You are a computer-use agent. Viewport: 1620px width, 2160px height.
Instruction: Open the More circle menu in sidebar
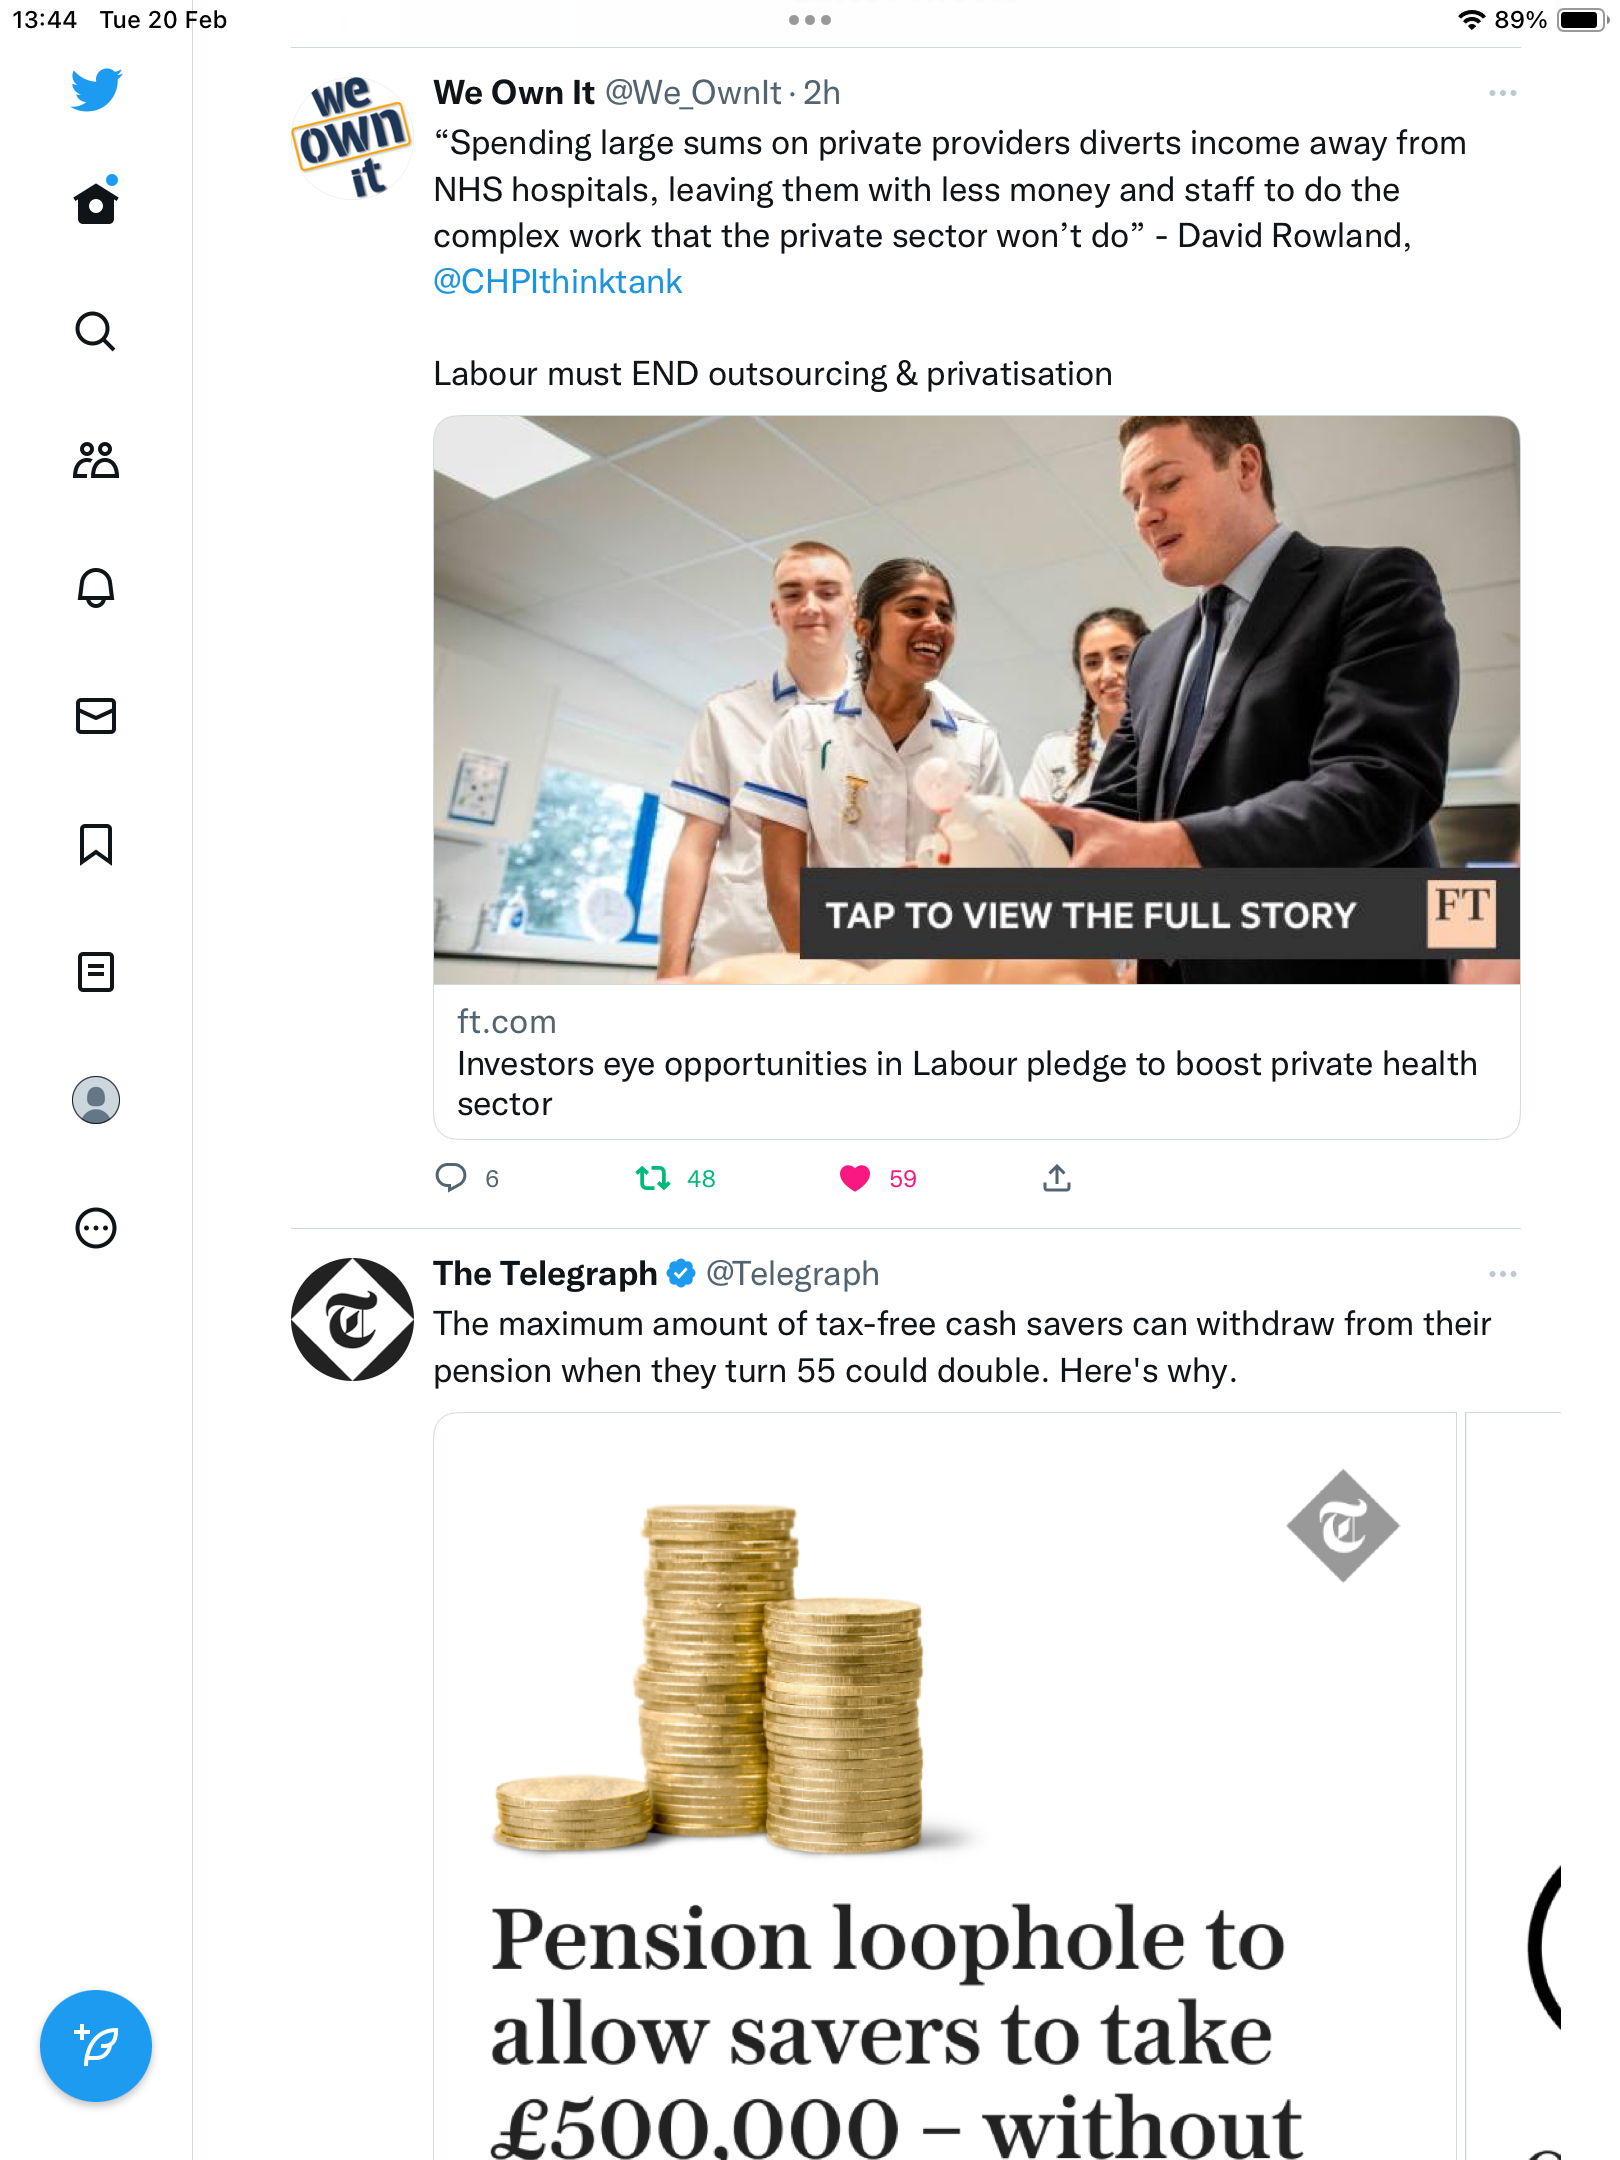tap(96, 1227)
